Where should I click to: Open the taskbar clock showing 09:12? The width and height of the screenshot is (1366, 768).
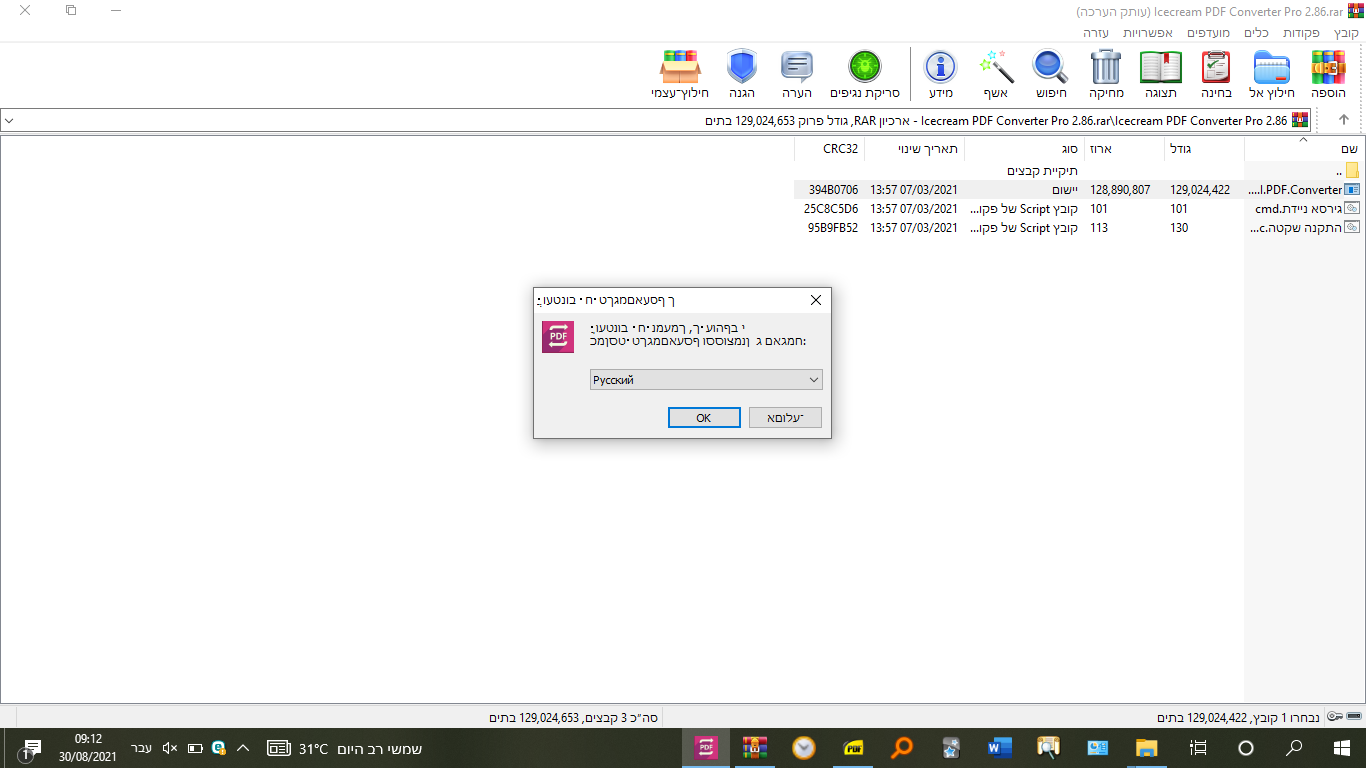(88, 748)
